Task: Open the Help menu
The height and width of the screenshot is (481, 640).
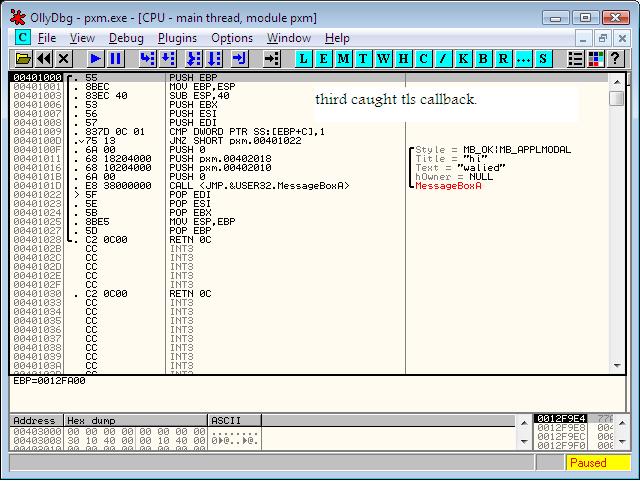Action: (337, 38)
